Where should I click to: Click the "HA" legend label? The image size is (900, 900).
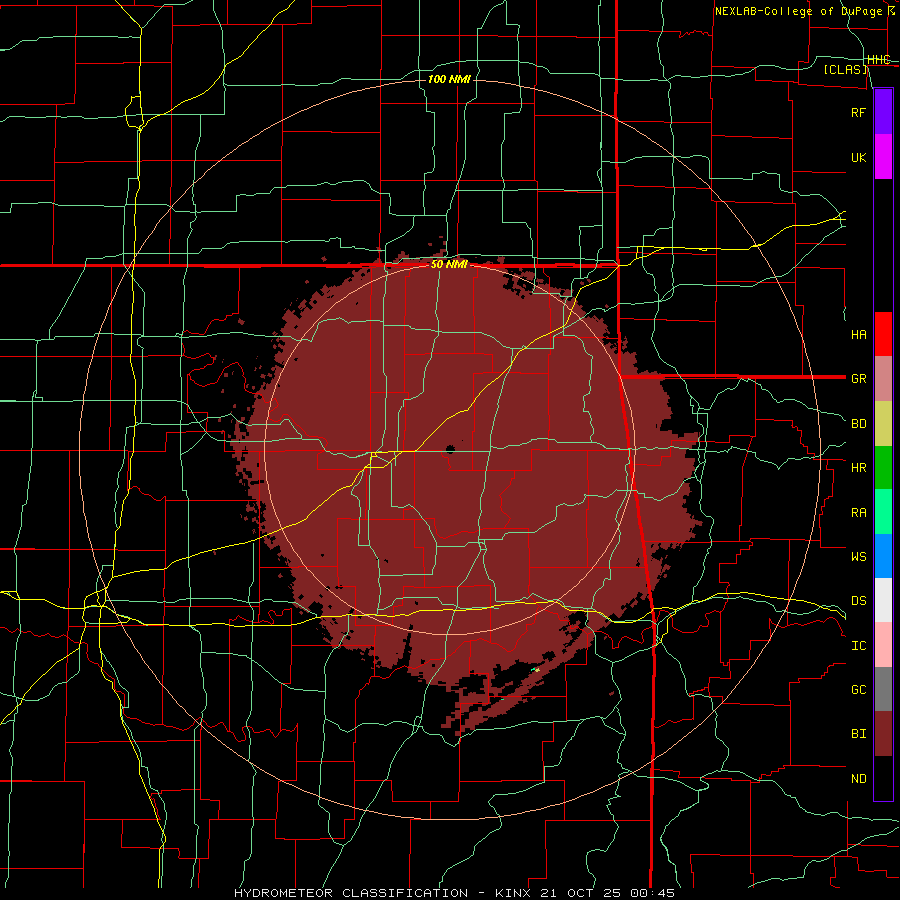858,334
